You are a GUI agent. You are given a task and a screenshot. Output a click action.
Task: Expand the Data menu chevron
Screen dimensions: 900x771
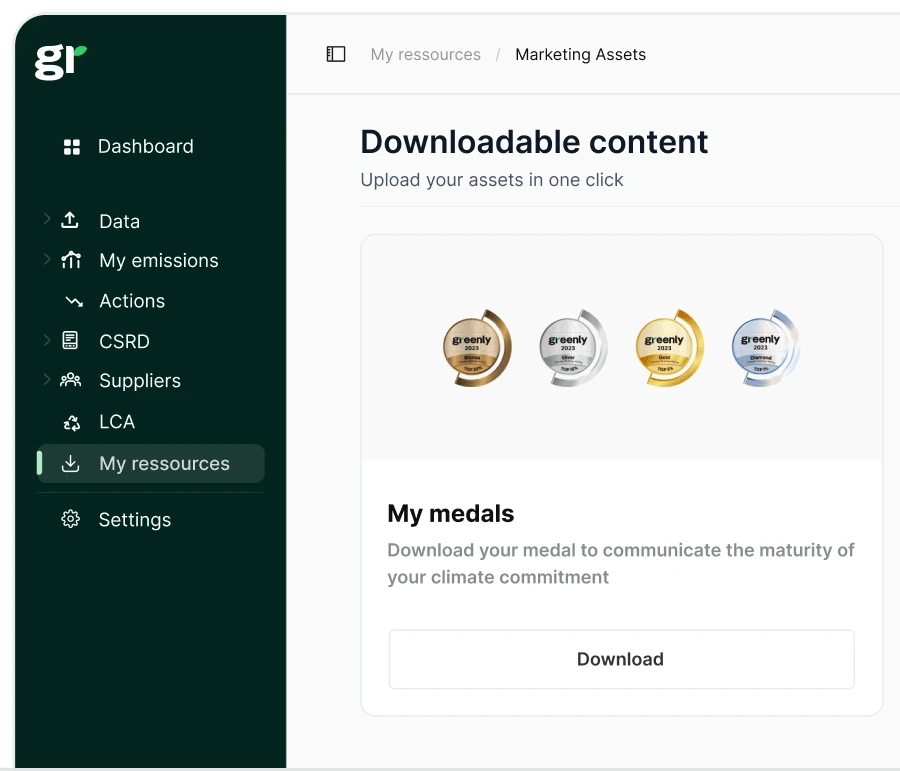[x=47, y=219]
